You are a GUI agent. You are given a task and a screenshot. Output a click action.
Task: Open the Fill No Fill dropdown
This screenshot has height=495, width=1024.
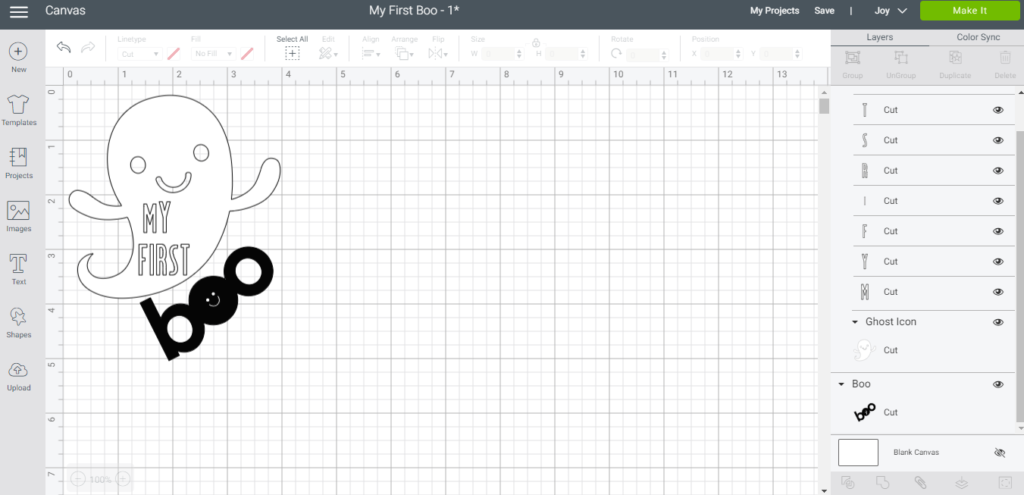pyautogui.click(x=213, y=54)
